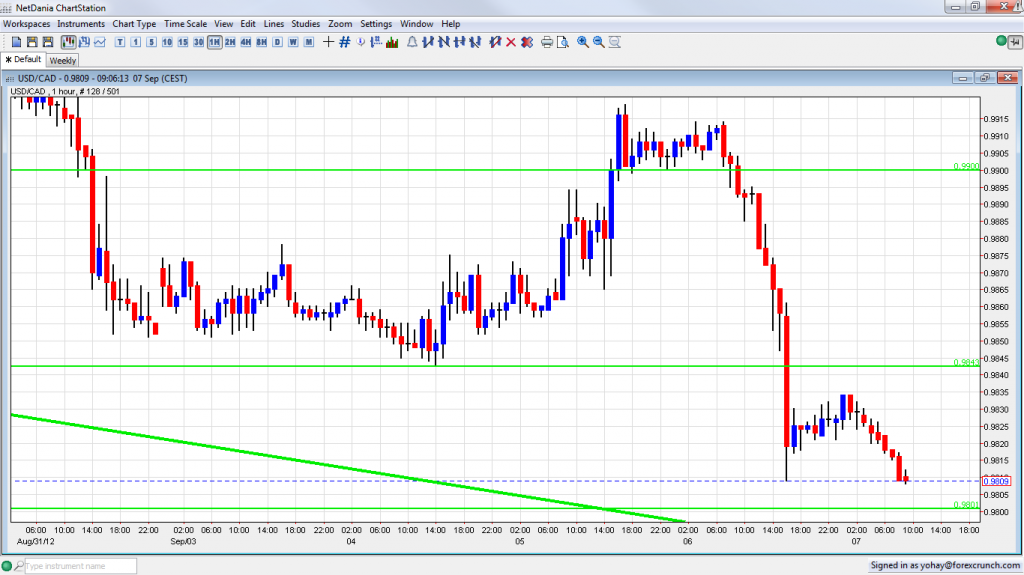The image size is (1024, 575).
Task: Switch to candlestick chart type
Action: click(69, 42)
